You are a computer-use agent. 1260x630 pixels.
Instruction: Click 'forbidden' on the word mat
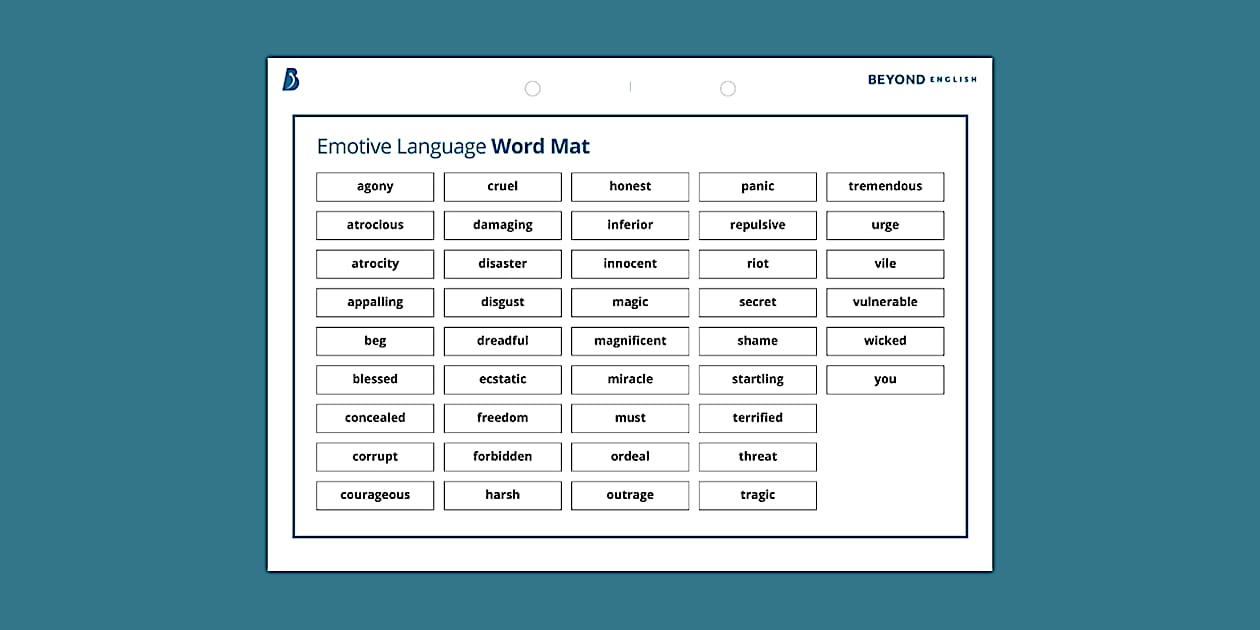point(502,456)
